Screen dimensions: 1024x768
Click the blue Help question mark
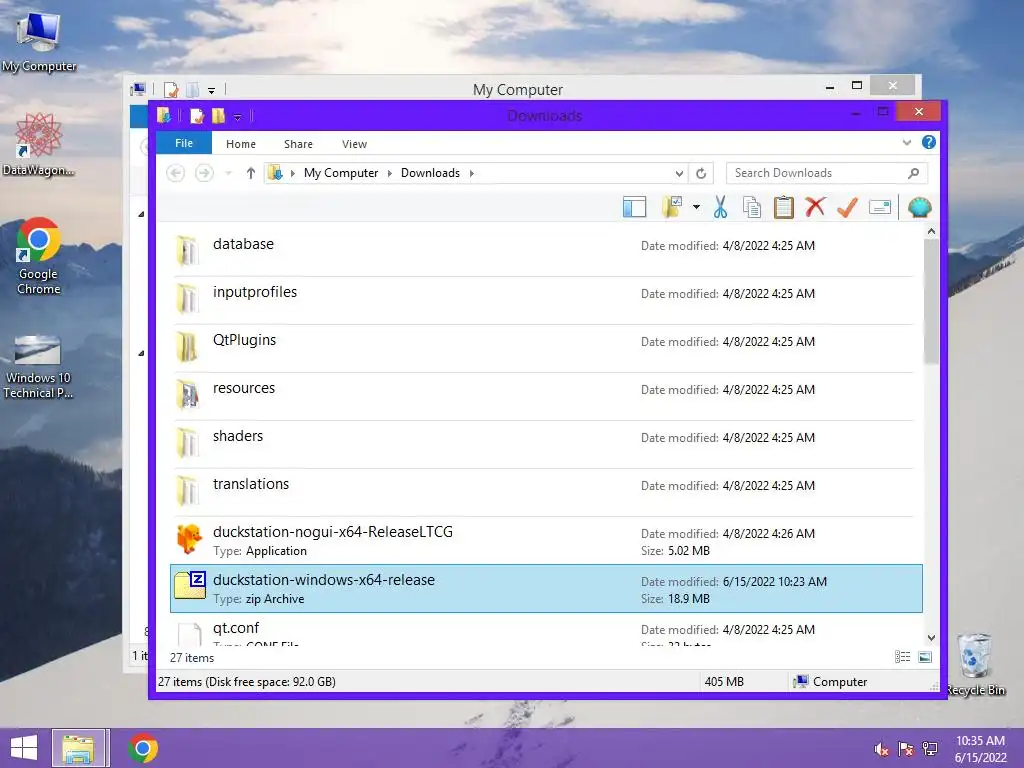tap(928, 142)
